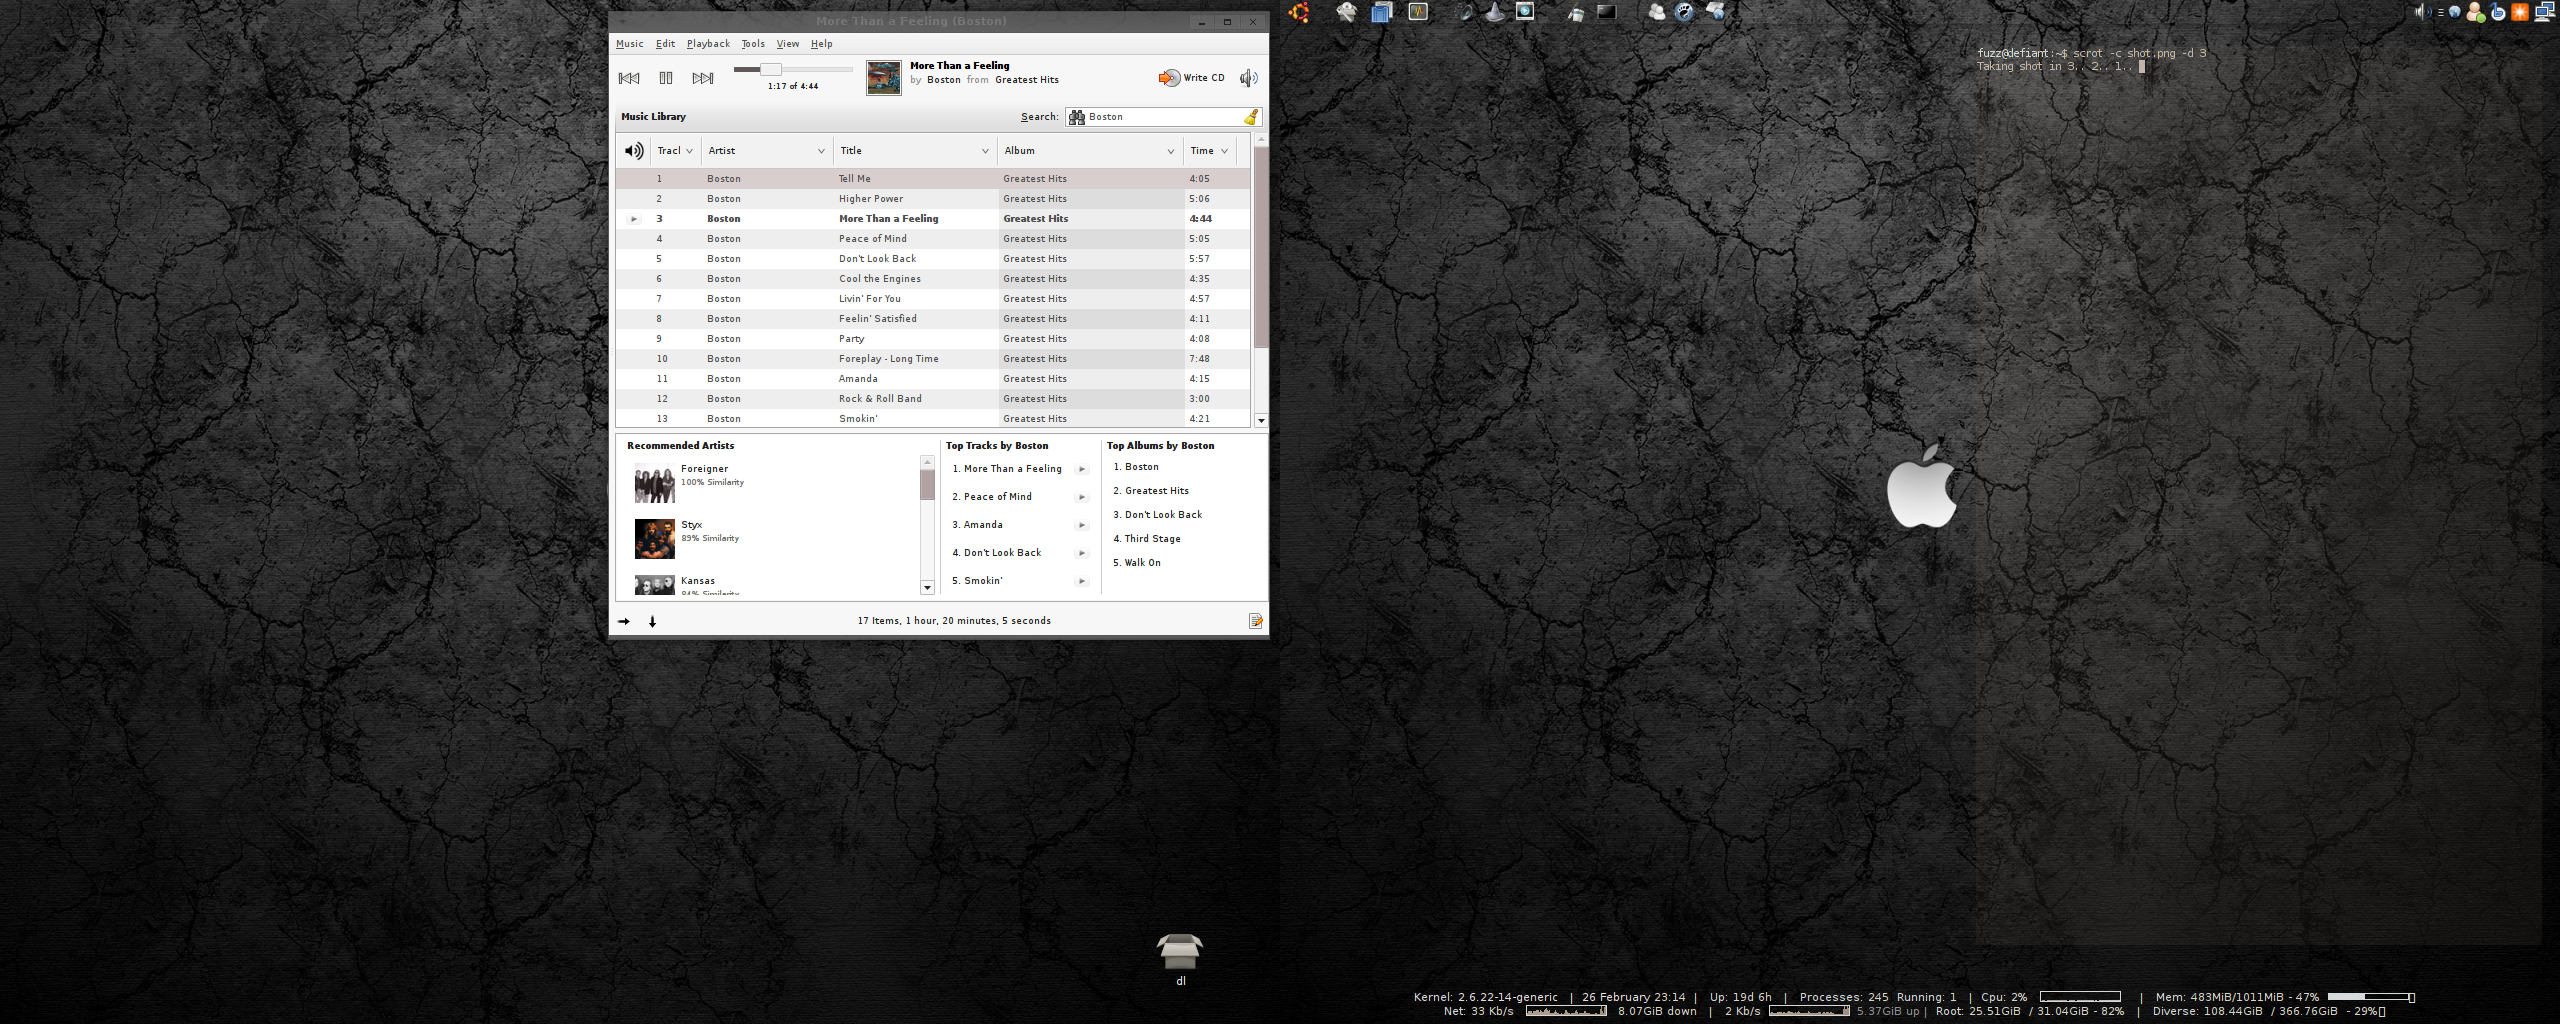Image resolution: width=2560 pixels, height=1024 pixels.
Task: Open the Help menu
Action: (x=821, y=44)
